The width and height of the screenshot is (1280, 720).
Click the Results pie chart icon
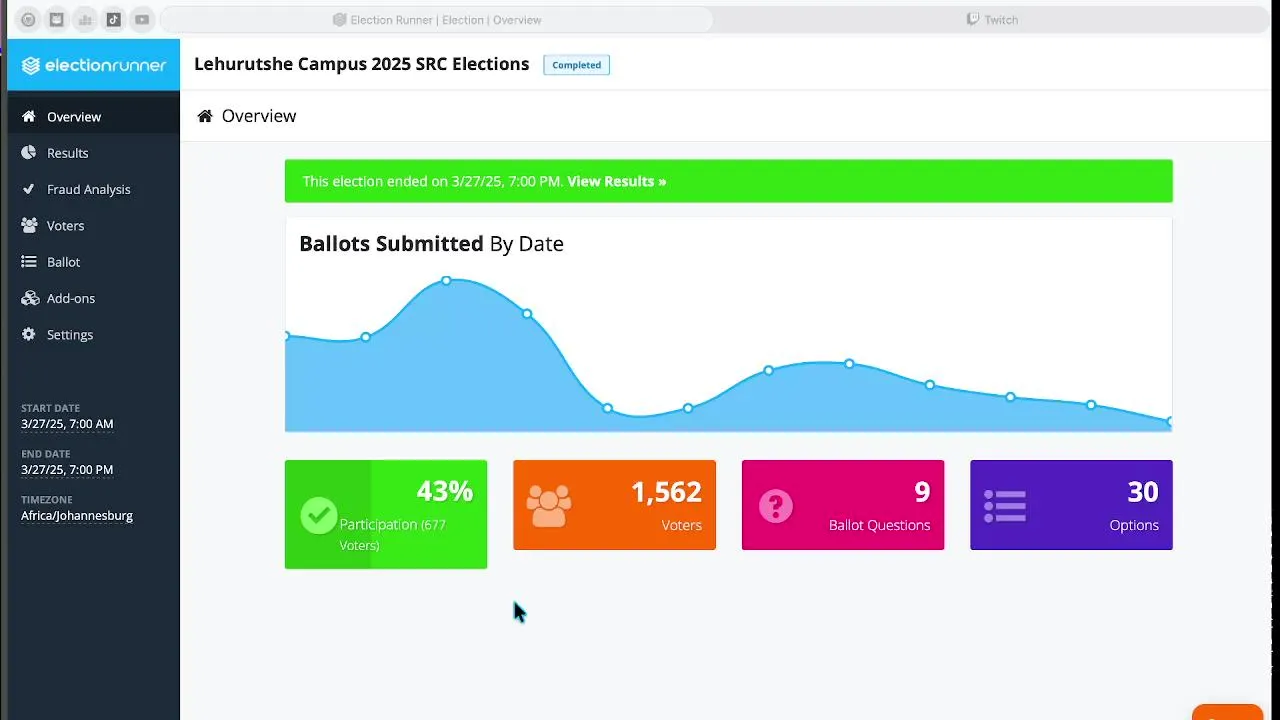29,153
